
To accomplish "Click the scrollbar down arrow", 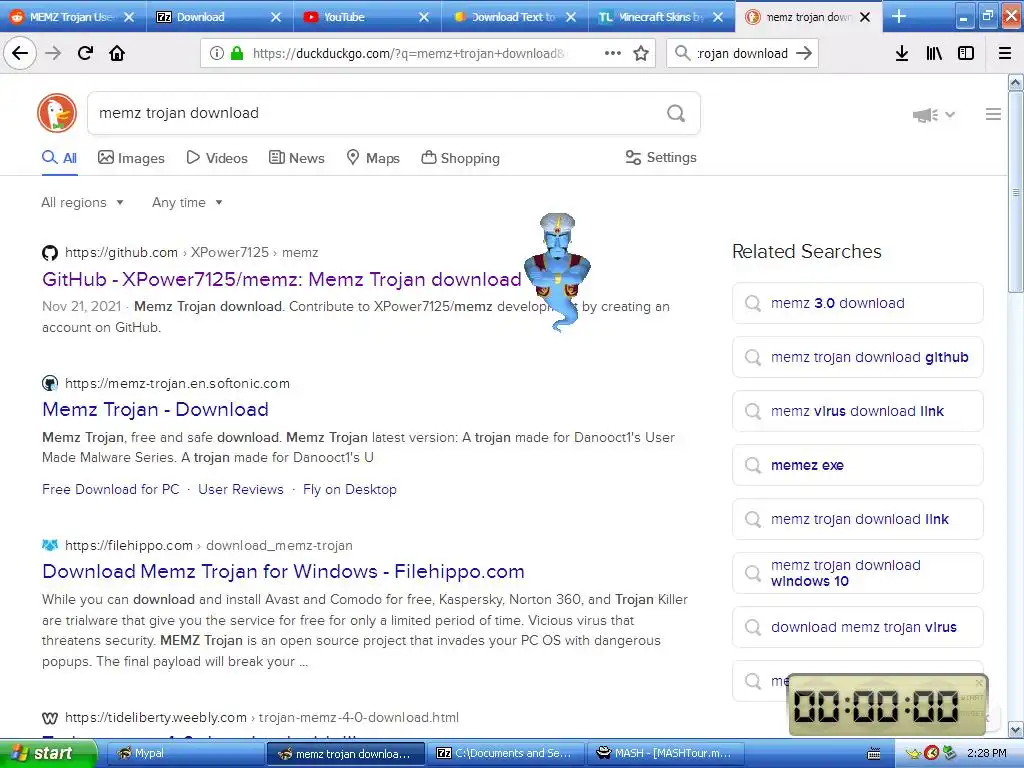I will pyautogui.click(x=1016, y=729).
